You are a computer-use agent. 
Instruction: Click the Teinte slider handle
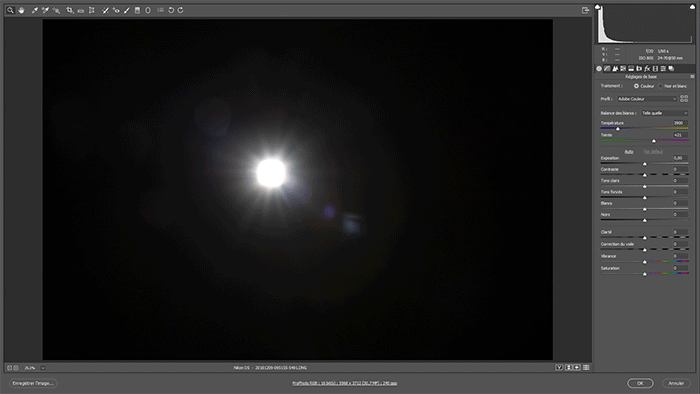point(654,141)
